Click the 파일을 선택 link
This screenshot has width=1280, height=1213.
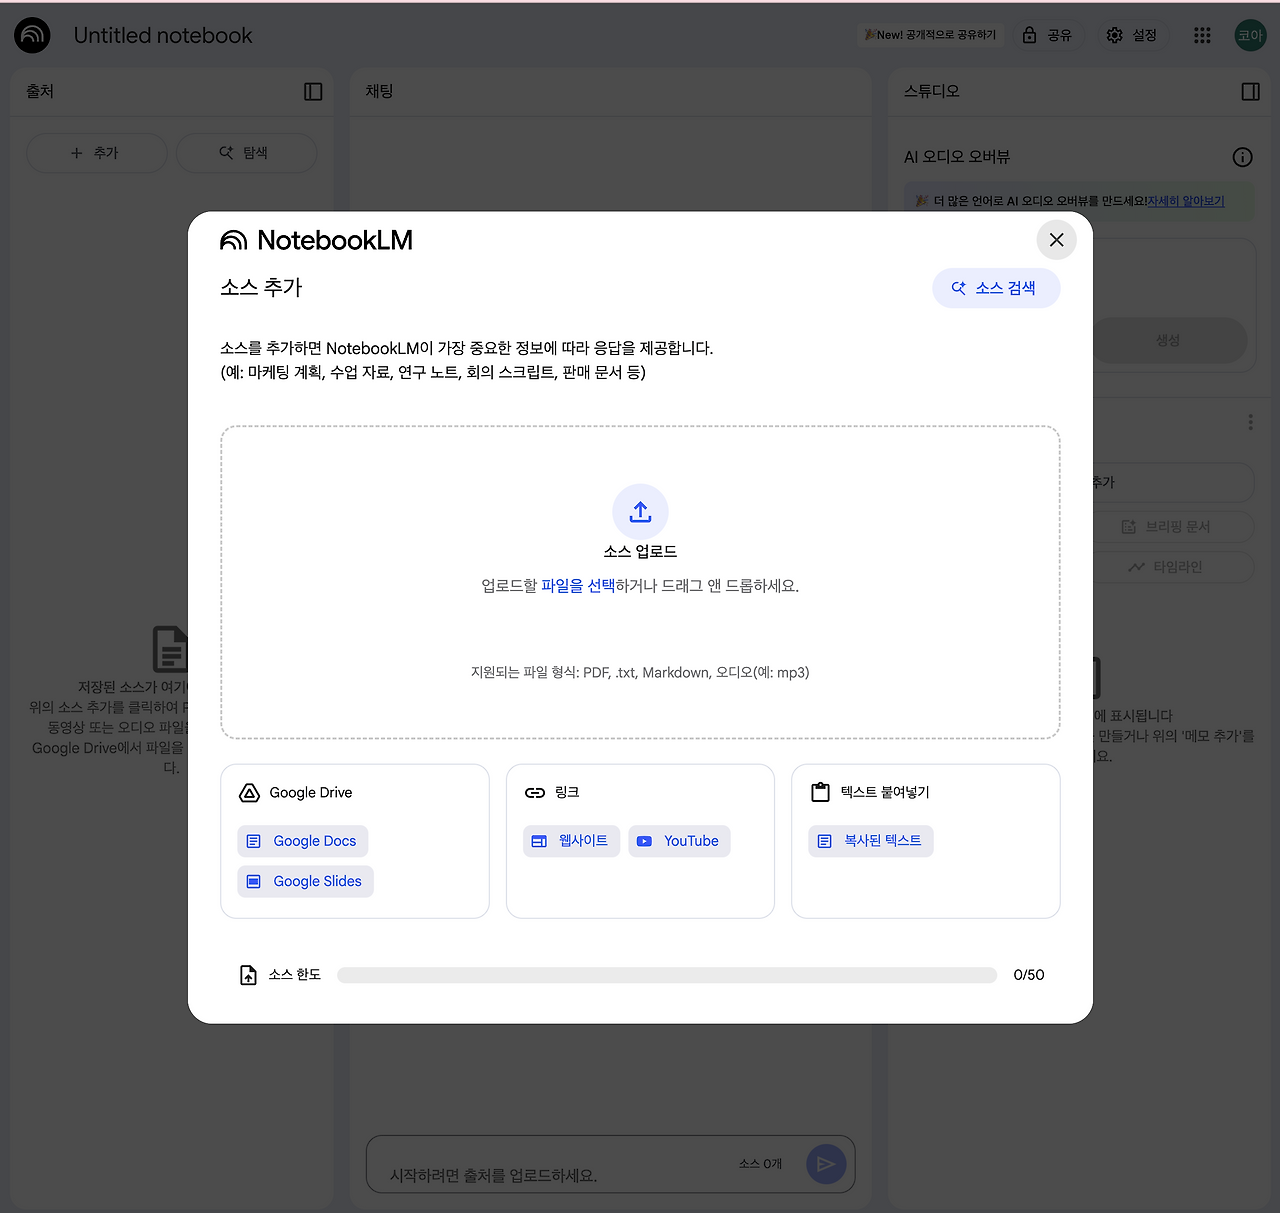[578, 586]
